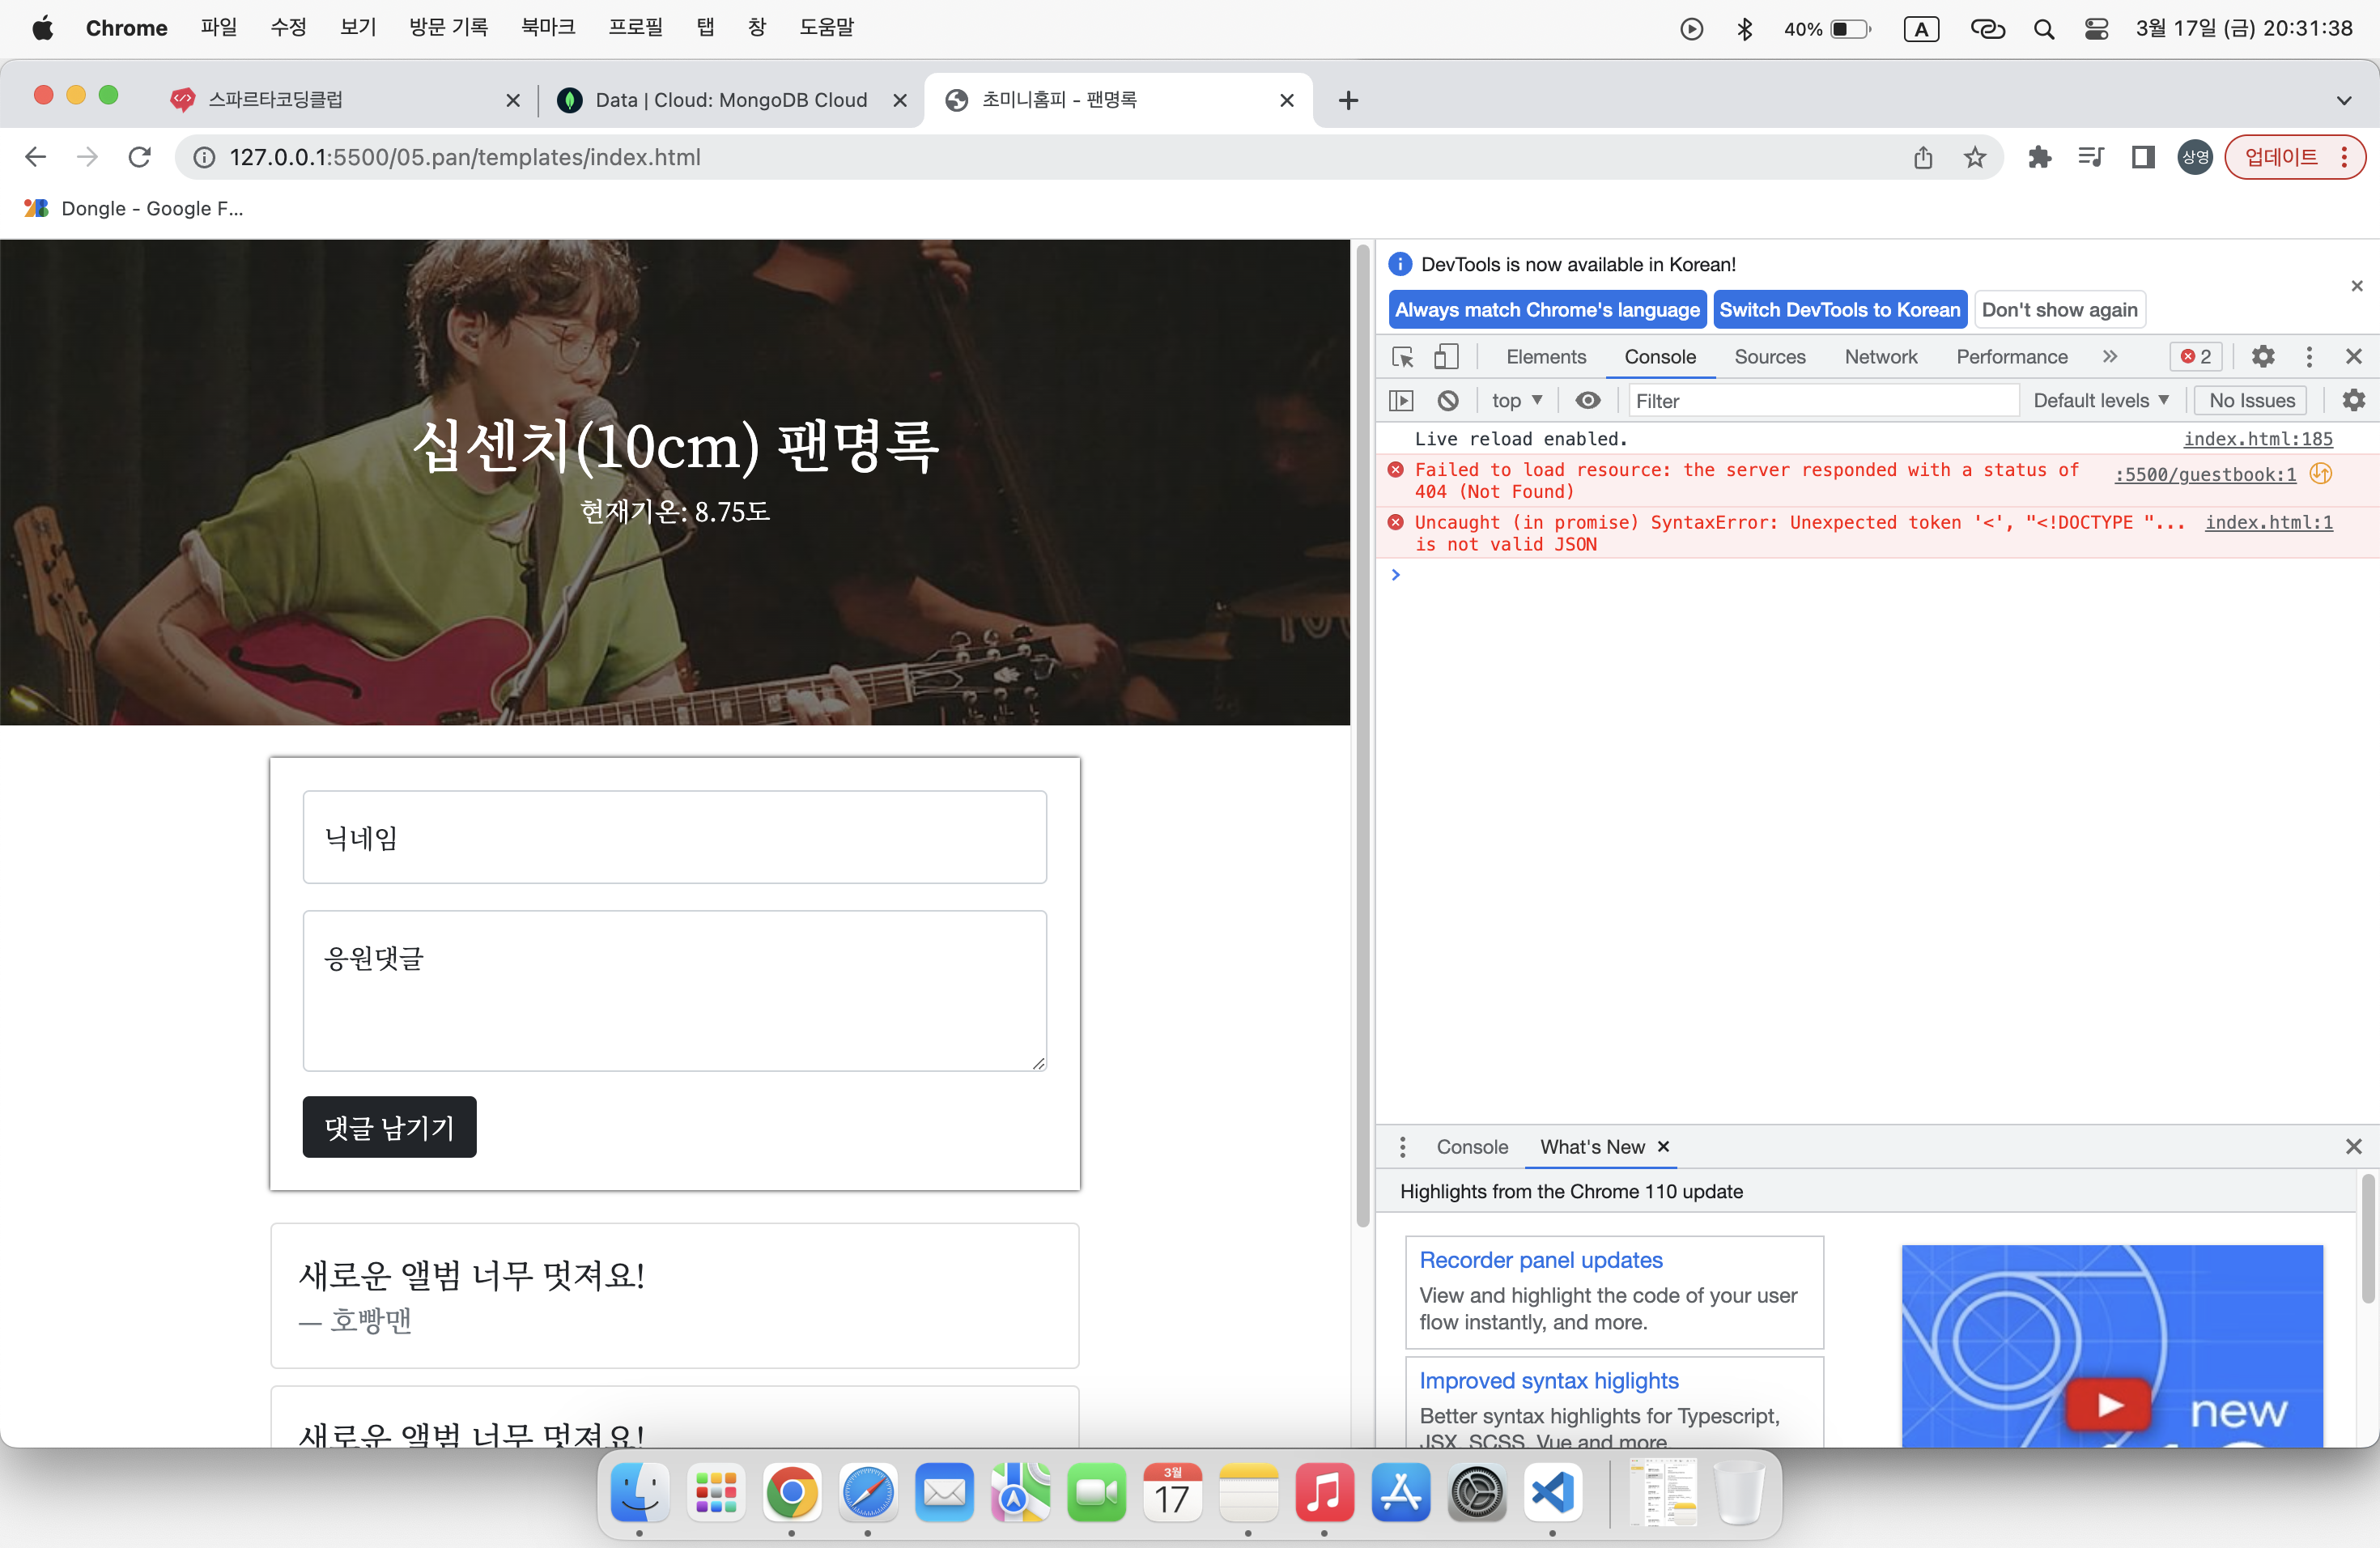Clear the console
The width and height of the screenshot is (2380, 1548).
(x=1447, y=401)
